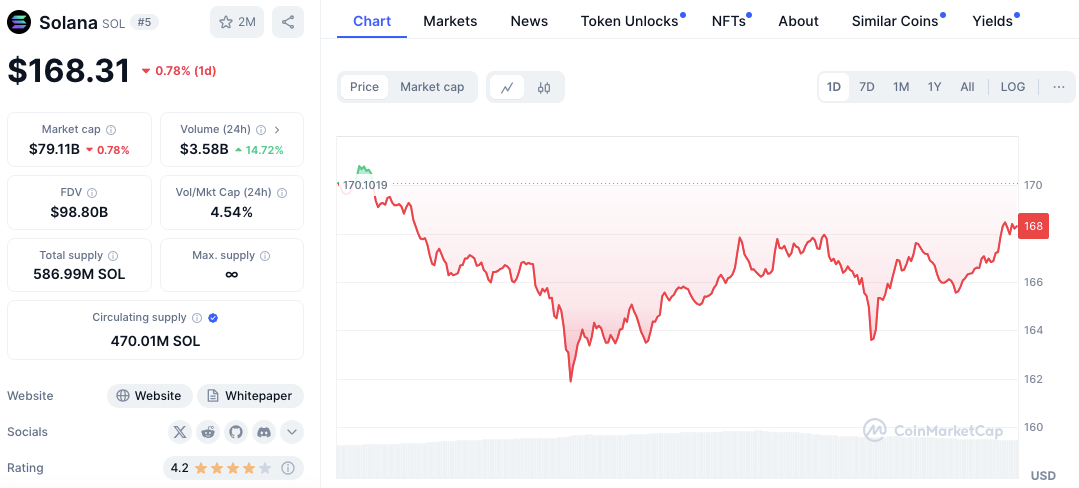Viewport: 1079px width, 488px height.
Task: Open Solana's GitHub social icon
Action: [x=236, y=432]
